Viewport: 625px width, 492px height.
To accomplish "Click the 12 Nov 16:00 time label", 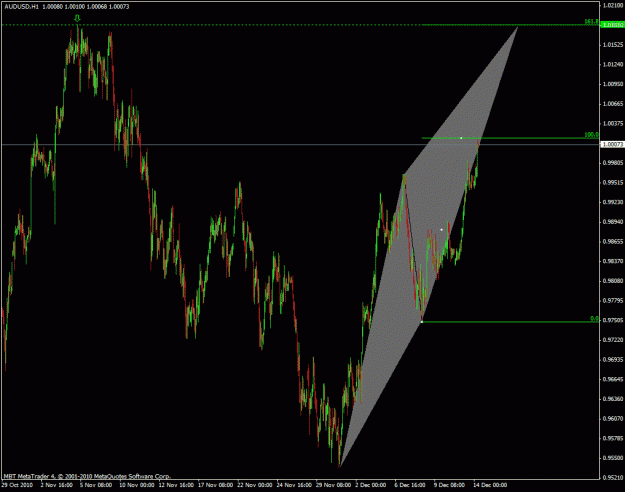I will [x=176, y=485].
